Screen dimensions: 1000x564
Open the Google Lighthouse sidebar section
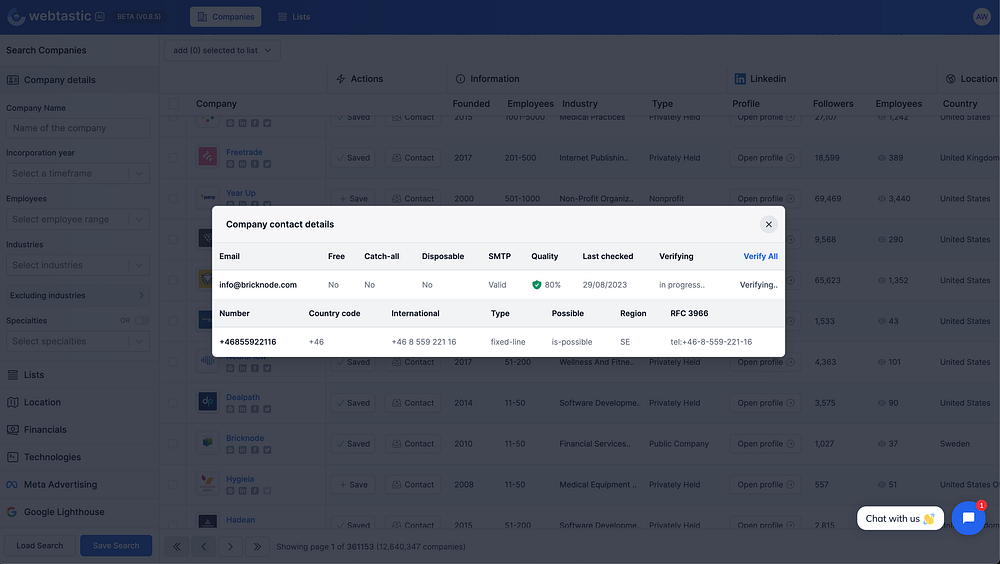pyautogui.click(x=63, y=512)
